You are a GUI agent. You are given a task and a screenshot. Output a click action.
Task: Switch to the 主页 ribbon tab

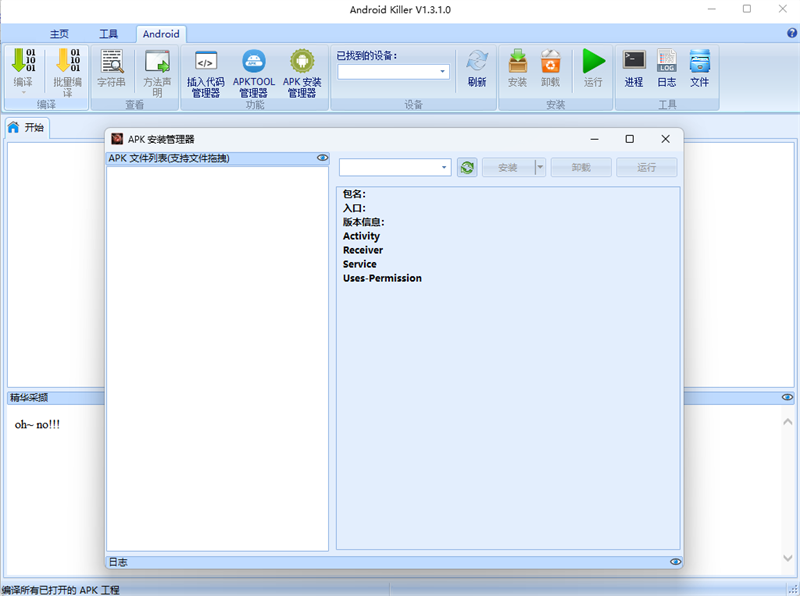[59, 34]
